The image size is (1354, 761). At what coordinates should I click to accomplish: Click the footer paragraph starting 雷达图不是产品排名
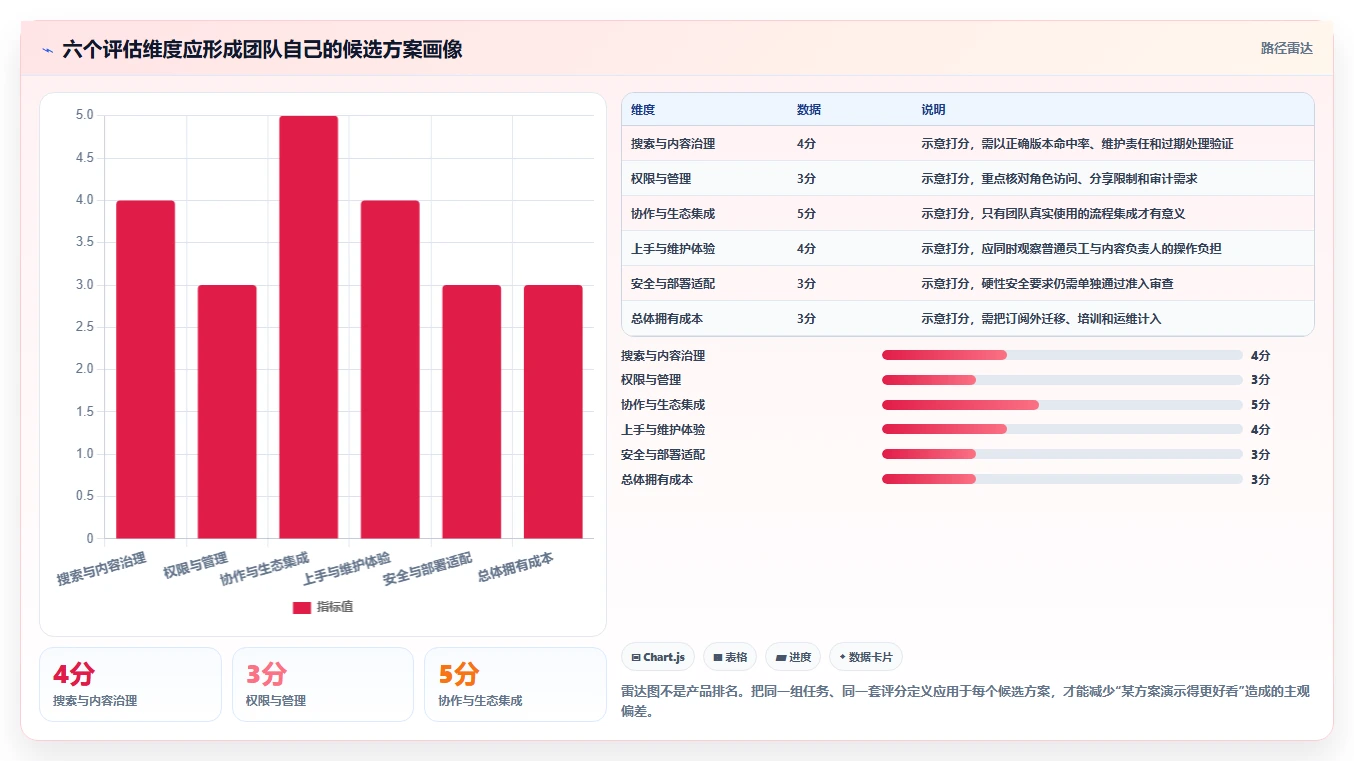[965, 702]
